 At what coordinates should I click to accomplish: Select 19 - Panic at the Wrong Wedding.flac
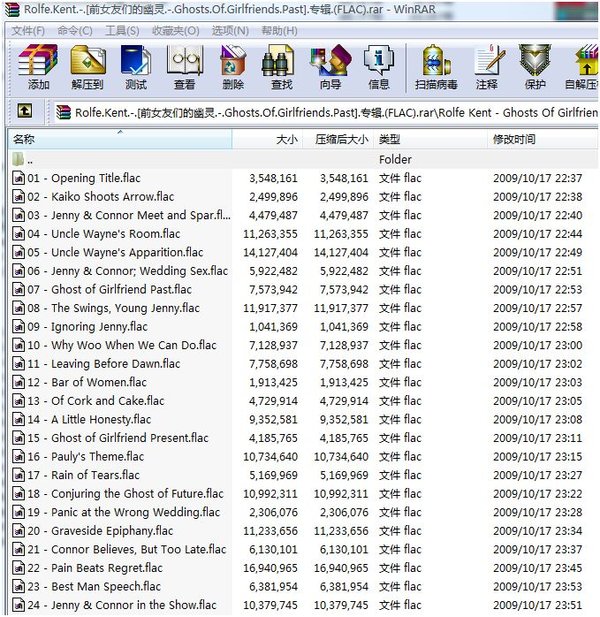124,512
